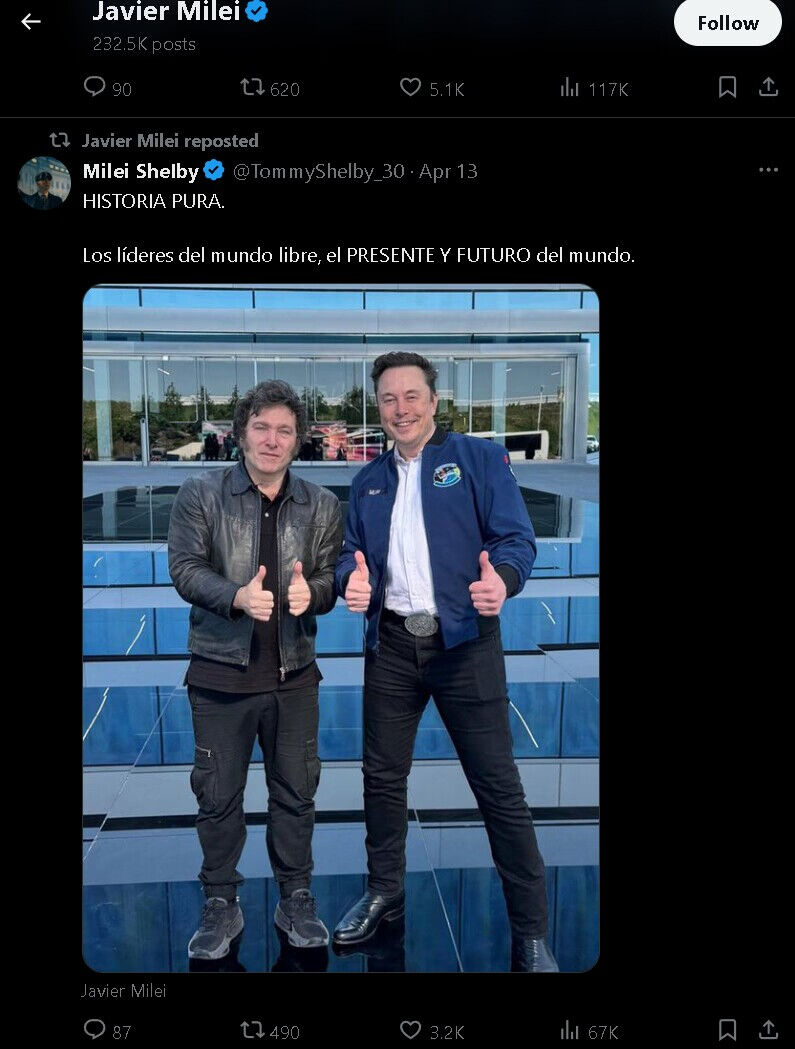Open the @TommyShelby_30 handle

(x=319, y=171)
